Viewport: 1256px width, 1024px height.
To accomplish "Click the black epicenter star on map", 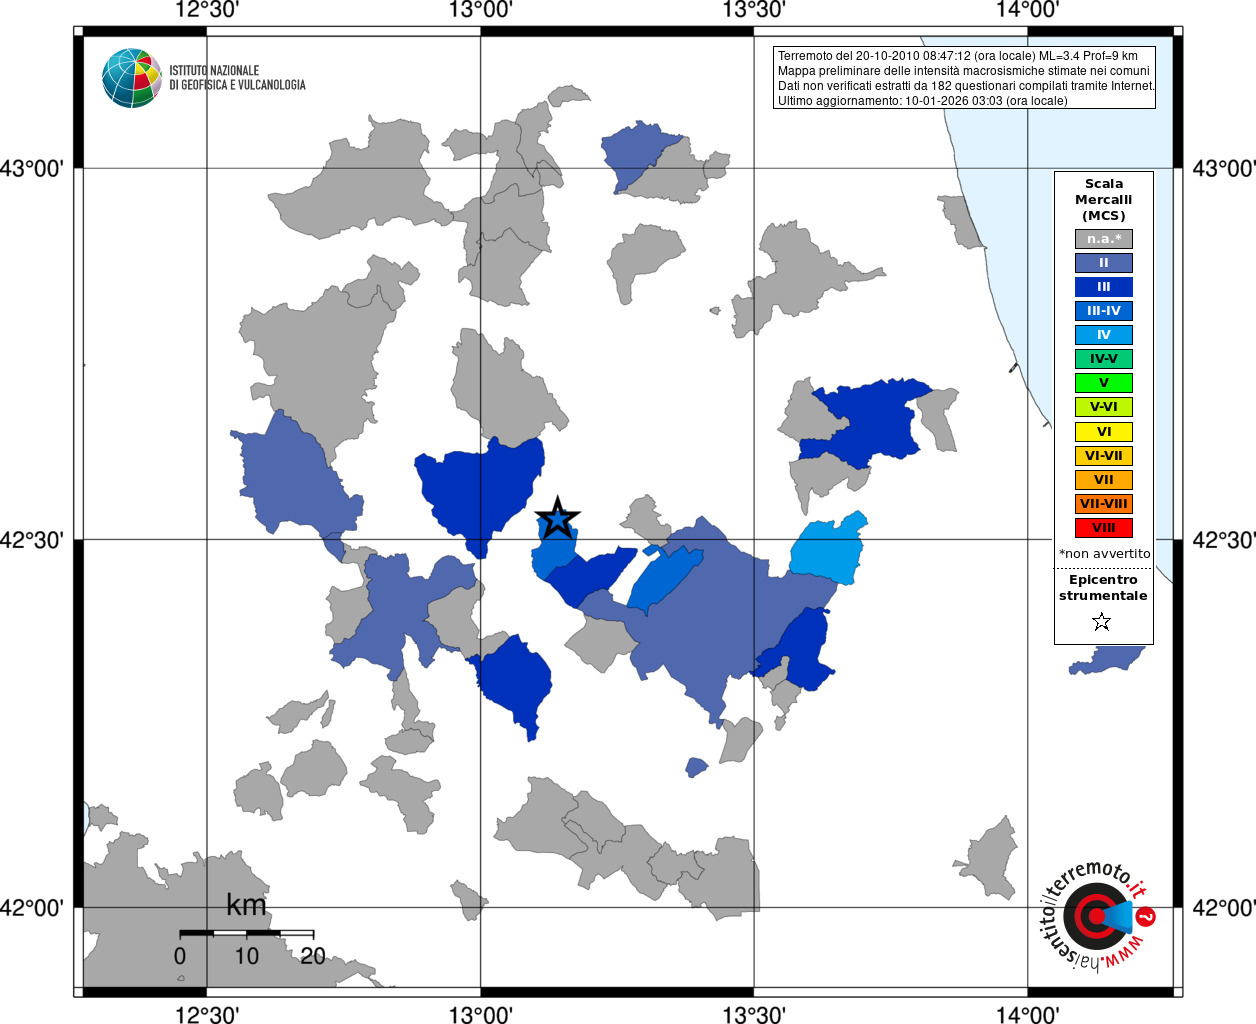I will pyautogui.click(x=558, y=518).
